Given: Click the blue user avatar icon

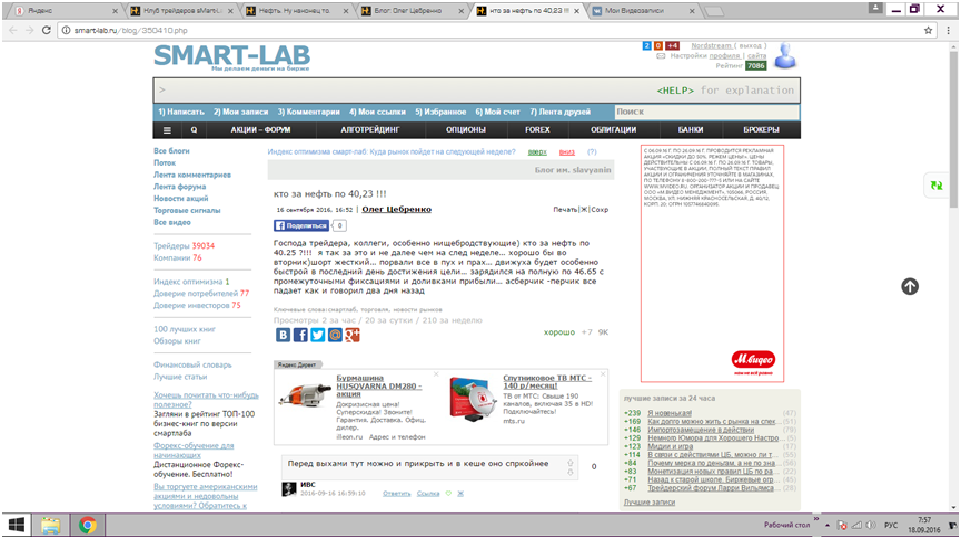Looking at the screenshot, I should point(785,56).
